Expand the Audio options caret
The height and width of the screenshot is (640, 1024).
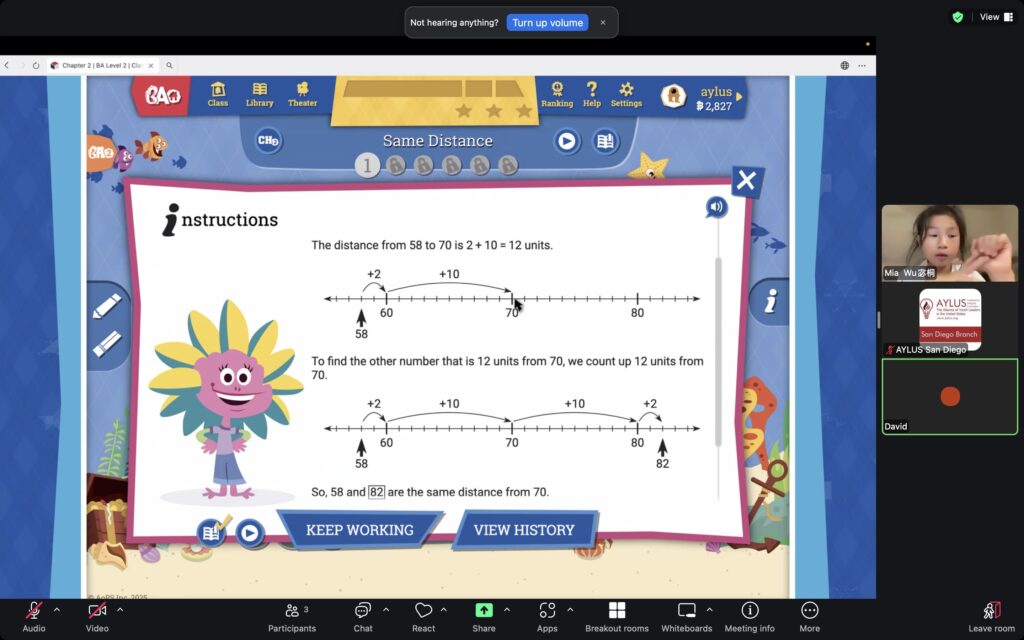click(x=56, y=609)
